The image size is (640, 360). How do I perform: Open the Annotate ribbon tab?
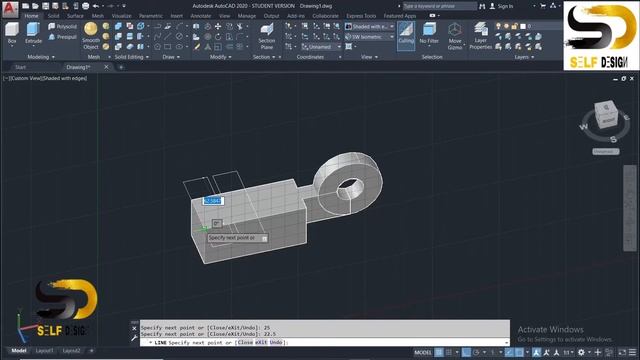click(x=201, y=16)
